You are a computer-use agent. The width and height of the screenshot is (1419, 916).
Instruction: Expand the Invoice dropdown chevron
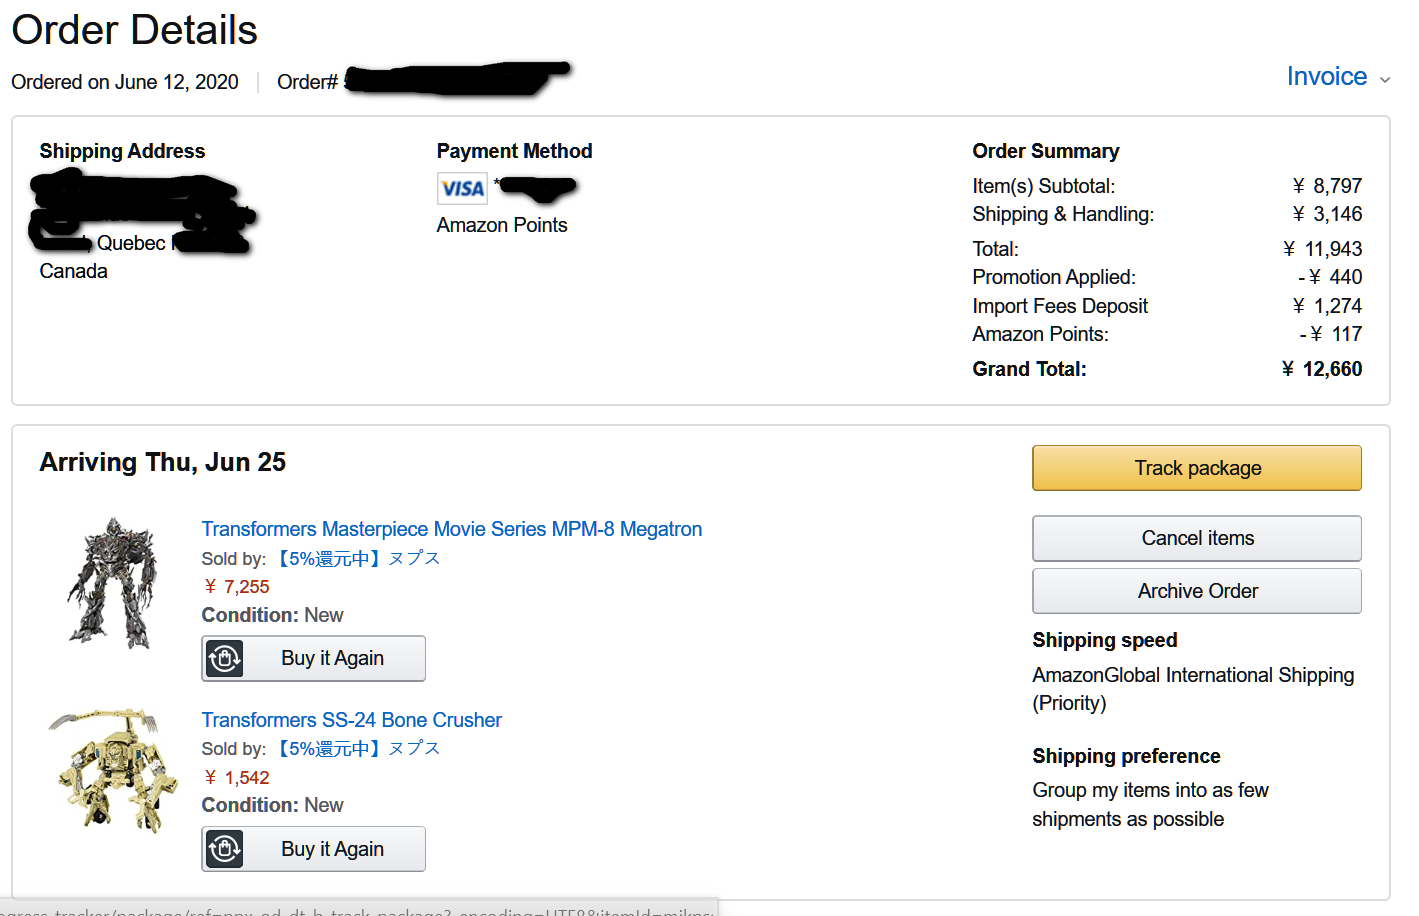pyautogui.click(x=1385, y=79)
